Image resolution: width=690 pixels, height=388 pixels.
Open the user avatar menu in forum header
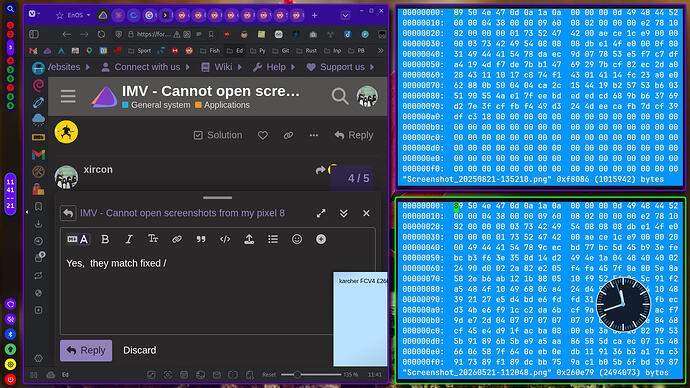pyautogui.click(x=367, y=96)
